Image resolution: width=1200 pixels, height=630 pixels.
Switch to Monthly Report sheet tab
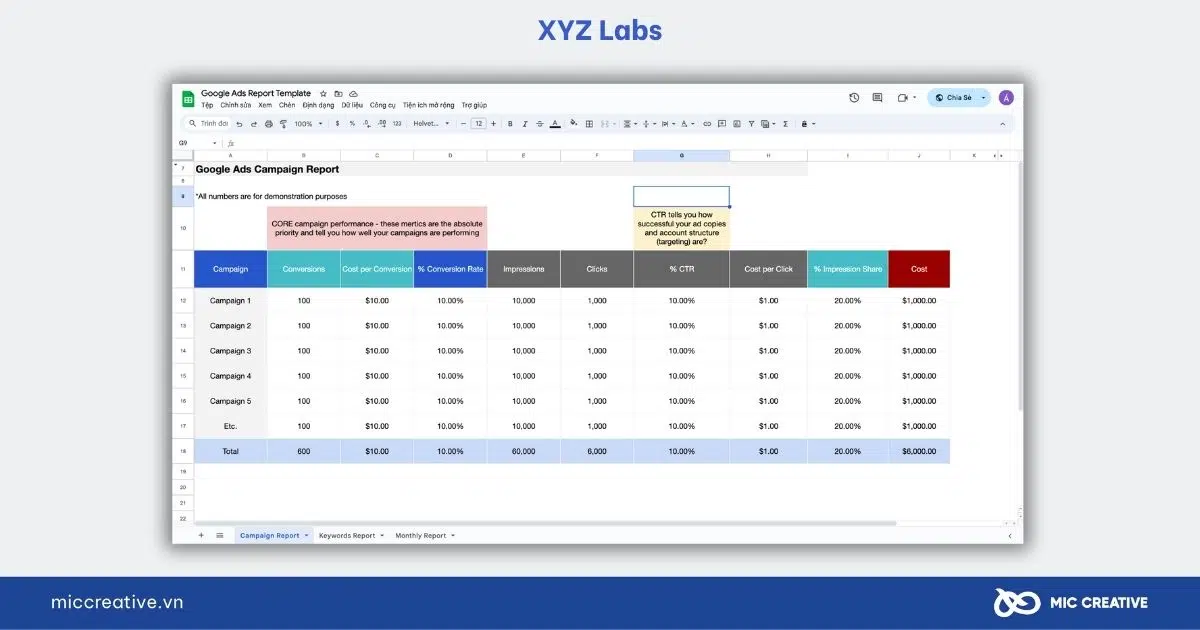[x=420, y=536]
